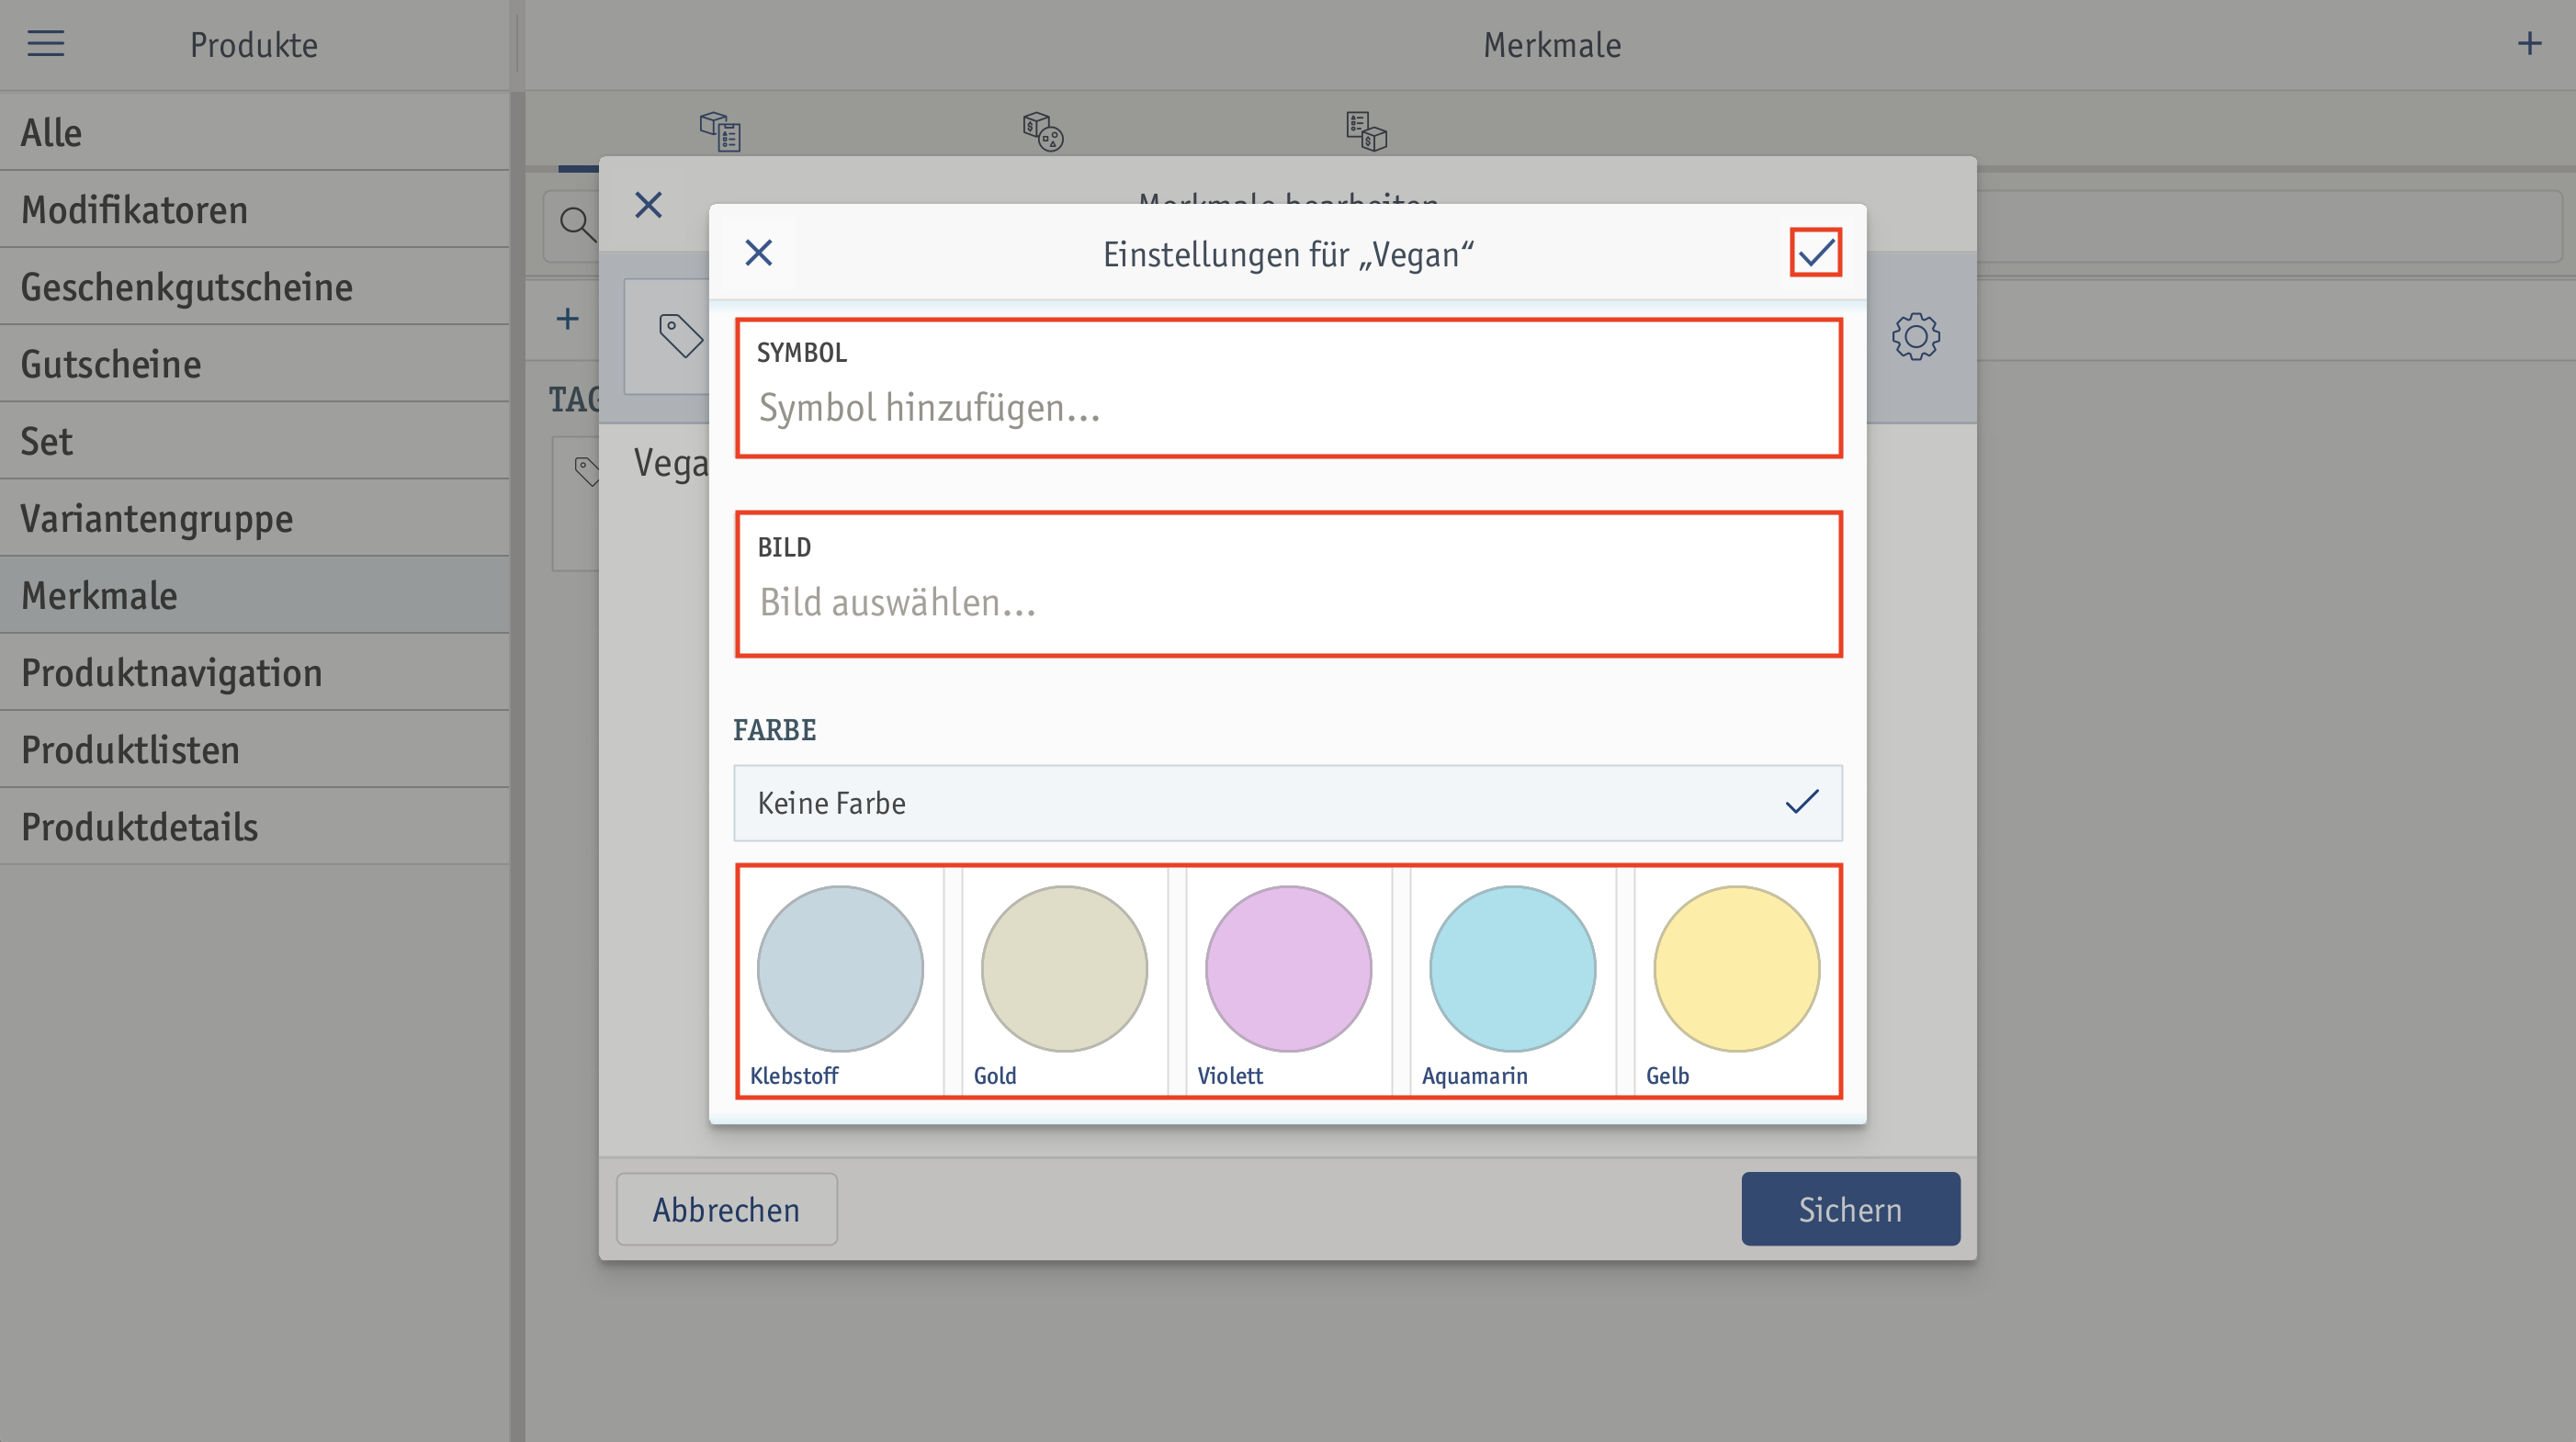Image resolution: width=2576 pixels, height=1442 pixels.
Task: Open settings gear in Merkmale bearbeiten dialog
Action: point(1915,337)
